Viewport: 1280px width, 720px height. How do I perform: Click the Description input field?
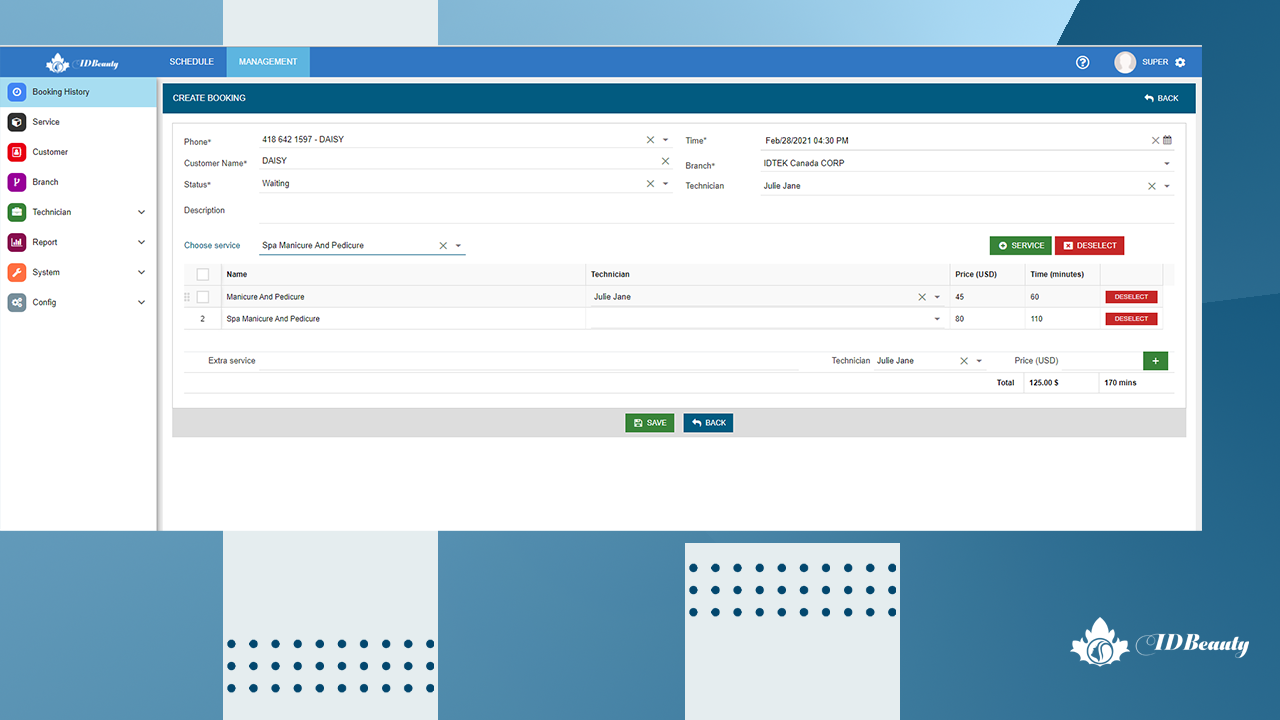[715, 211]
